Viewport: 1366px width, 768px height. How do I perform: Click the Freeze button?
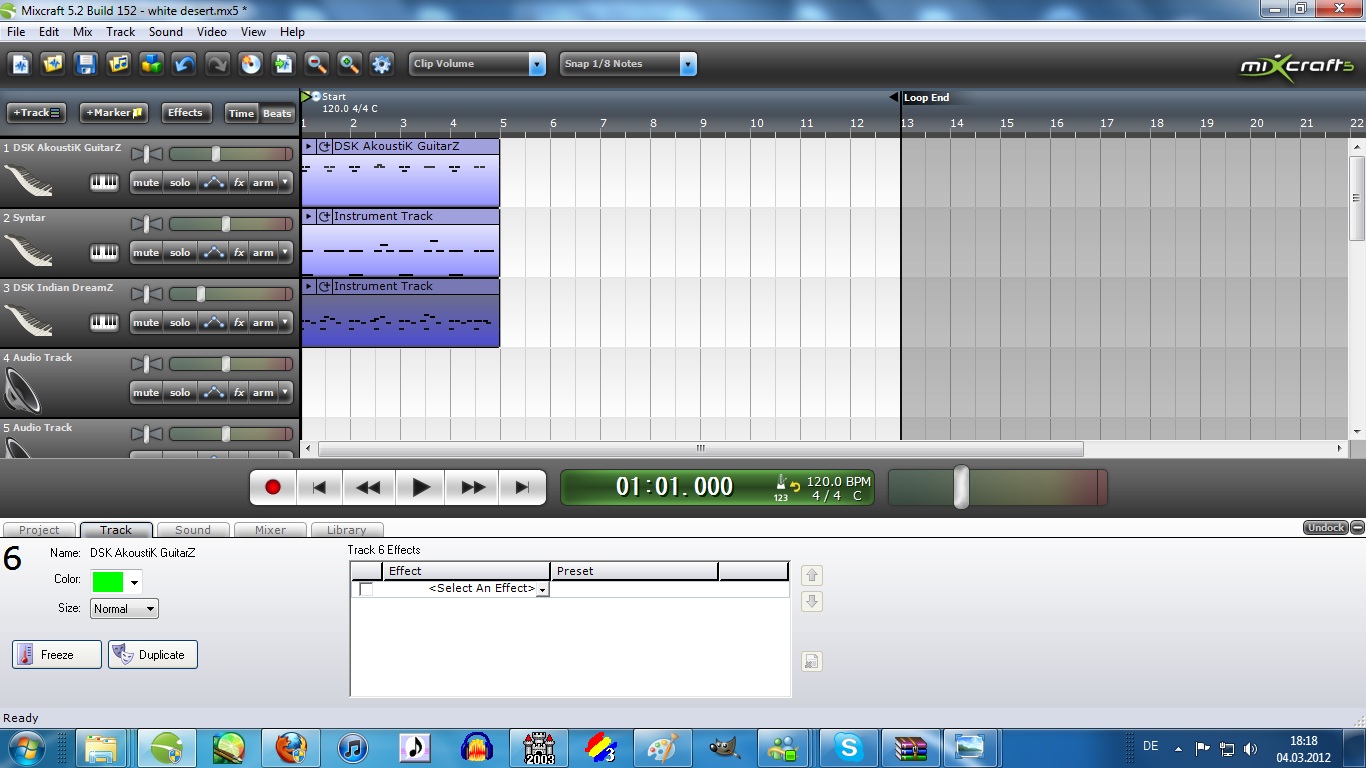(57, 655)
